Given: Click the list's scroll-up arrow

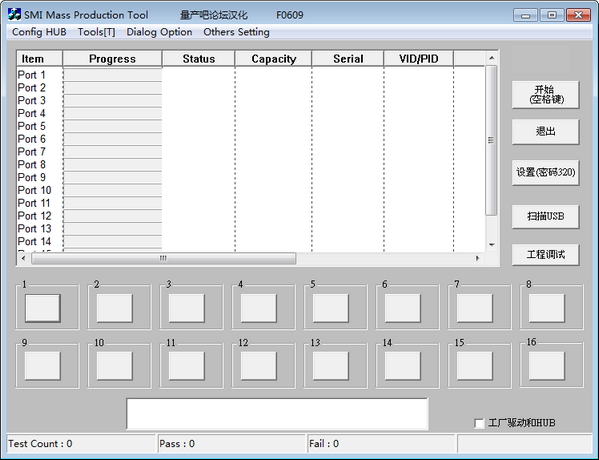Looking at the screenshot, I should [x=492, y=58].
